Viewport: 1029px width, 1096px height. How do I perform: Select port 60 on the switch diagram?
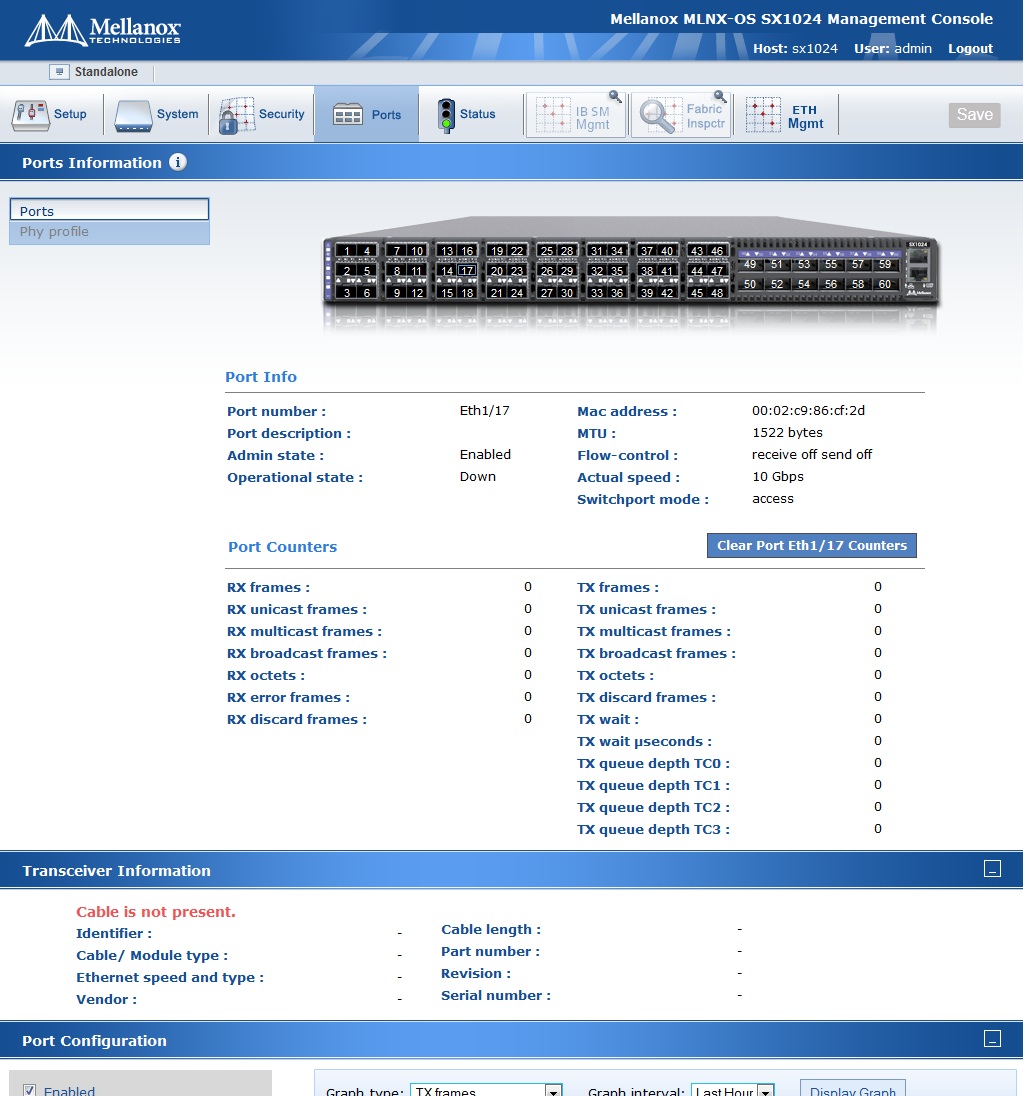click(x=885, y=284)
